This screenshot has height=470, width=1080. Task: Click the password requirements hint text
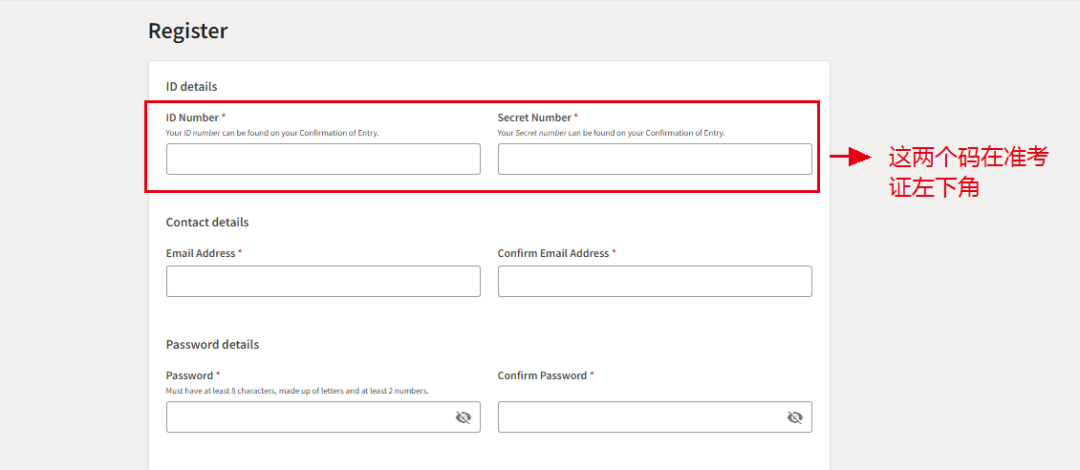[297, 391]
